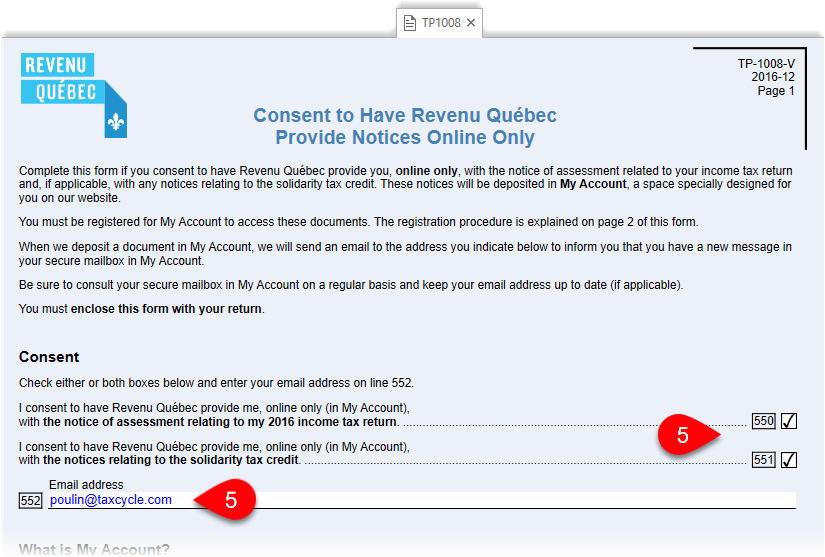Close the TP1008 tab
This screenshot has width=825, height=557.
(471, 23)
